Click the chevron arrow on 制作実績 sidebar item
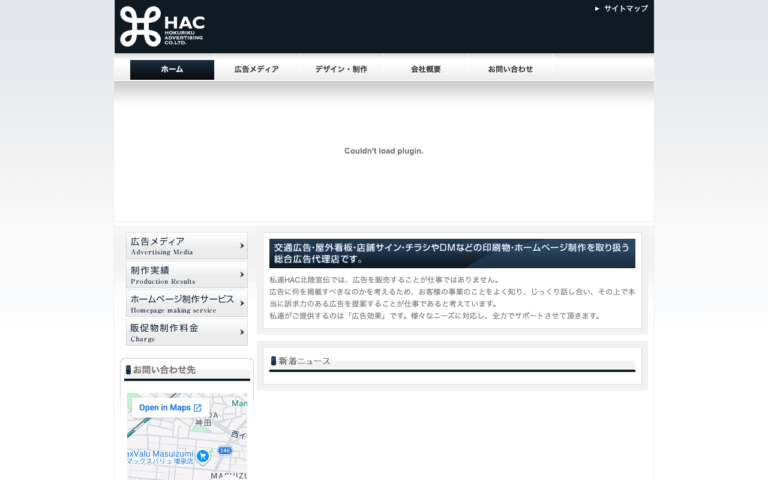The height and width of the screenshot is (480, 768). coord(241,275)
